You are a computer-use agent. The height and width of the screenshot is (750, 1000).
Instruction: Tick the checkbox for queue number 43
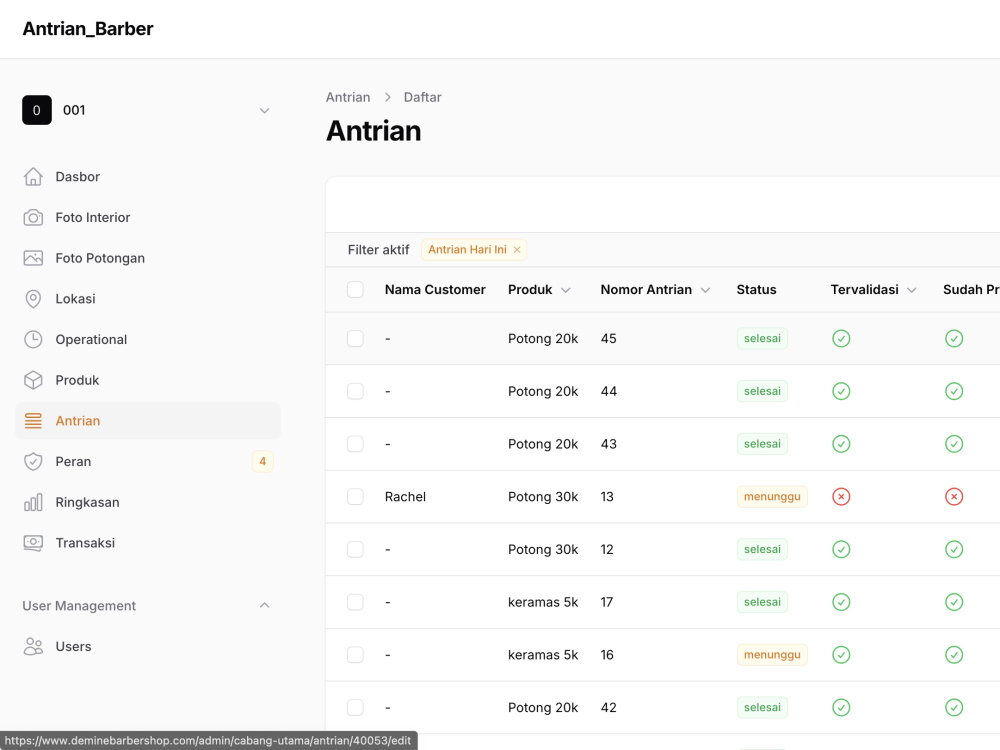tap(355, 444)
